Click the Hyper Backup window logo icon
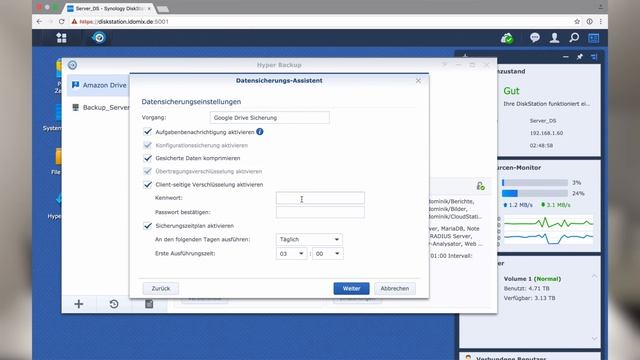The width and height of the screenshot is (640, 360). coord(72,65)
